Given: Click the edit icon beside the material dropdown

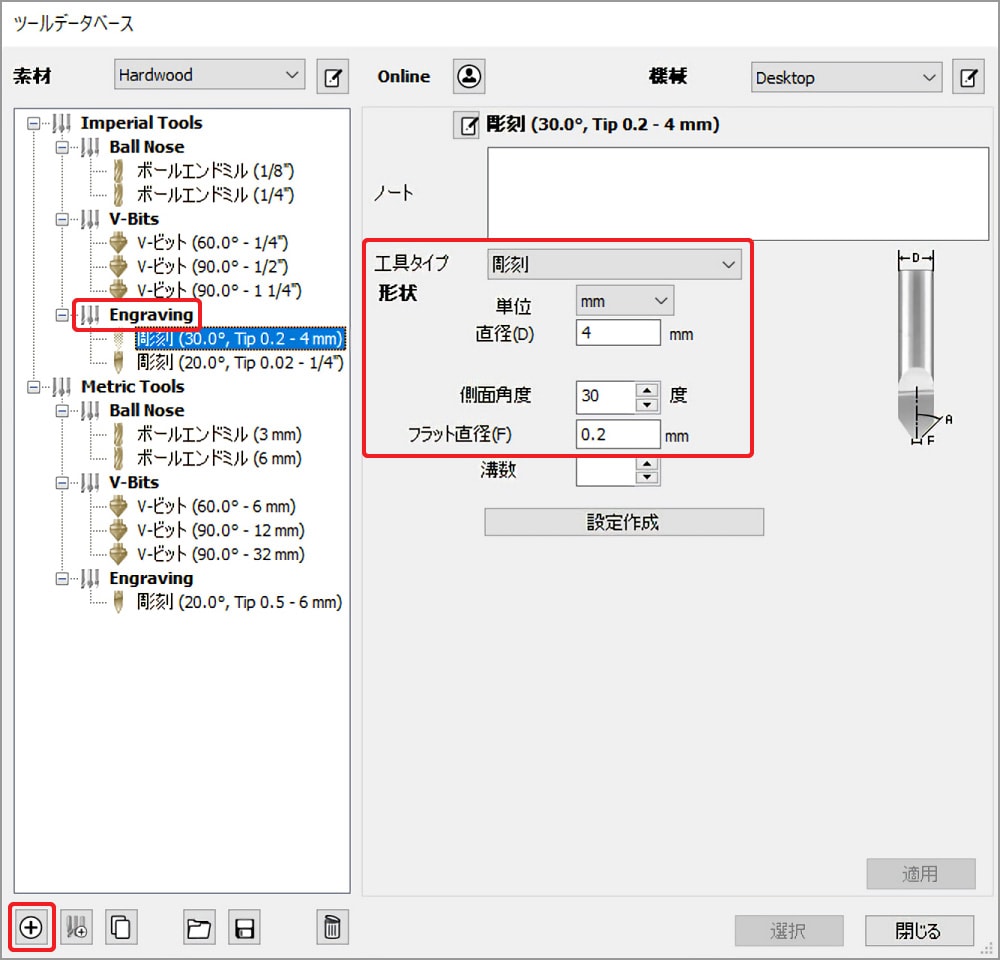Looking at the screenshot, I should 332,76.
